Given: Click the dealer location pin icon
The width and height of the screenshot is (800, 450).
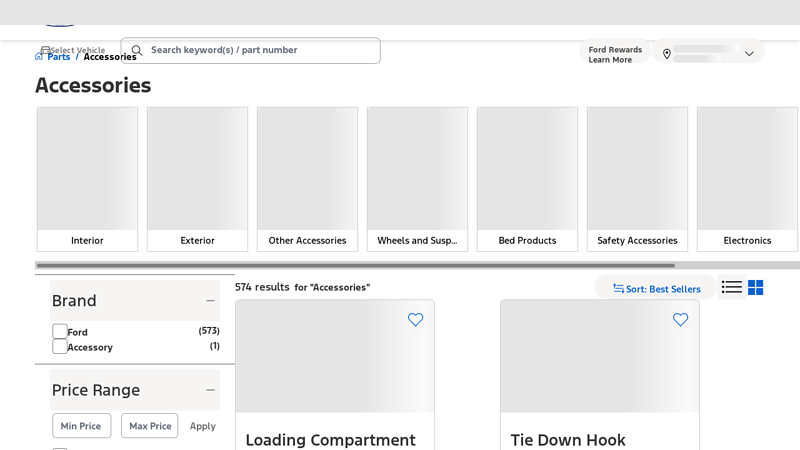Looking at the screenshot, I should 667,54.
